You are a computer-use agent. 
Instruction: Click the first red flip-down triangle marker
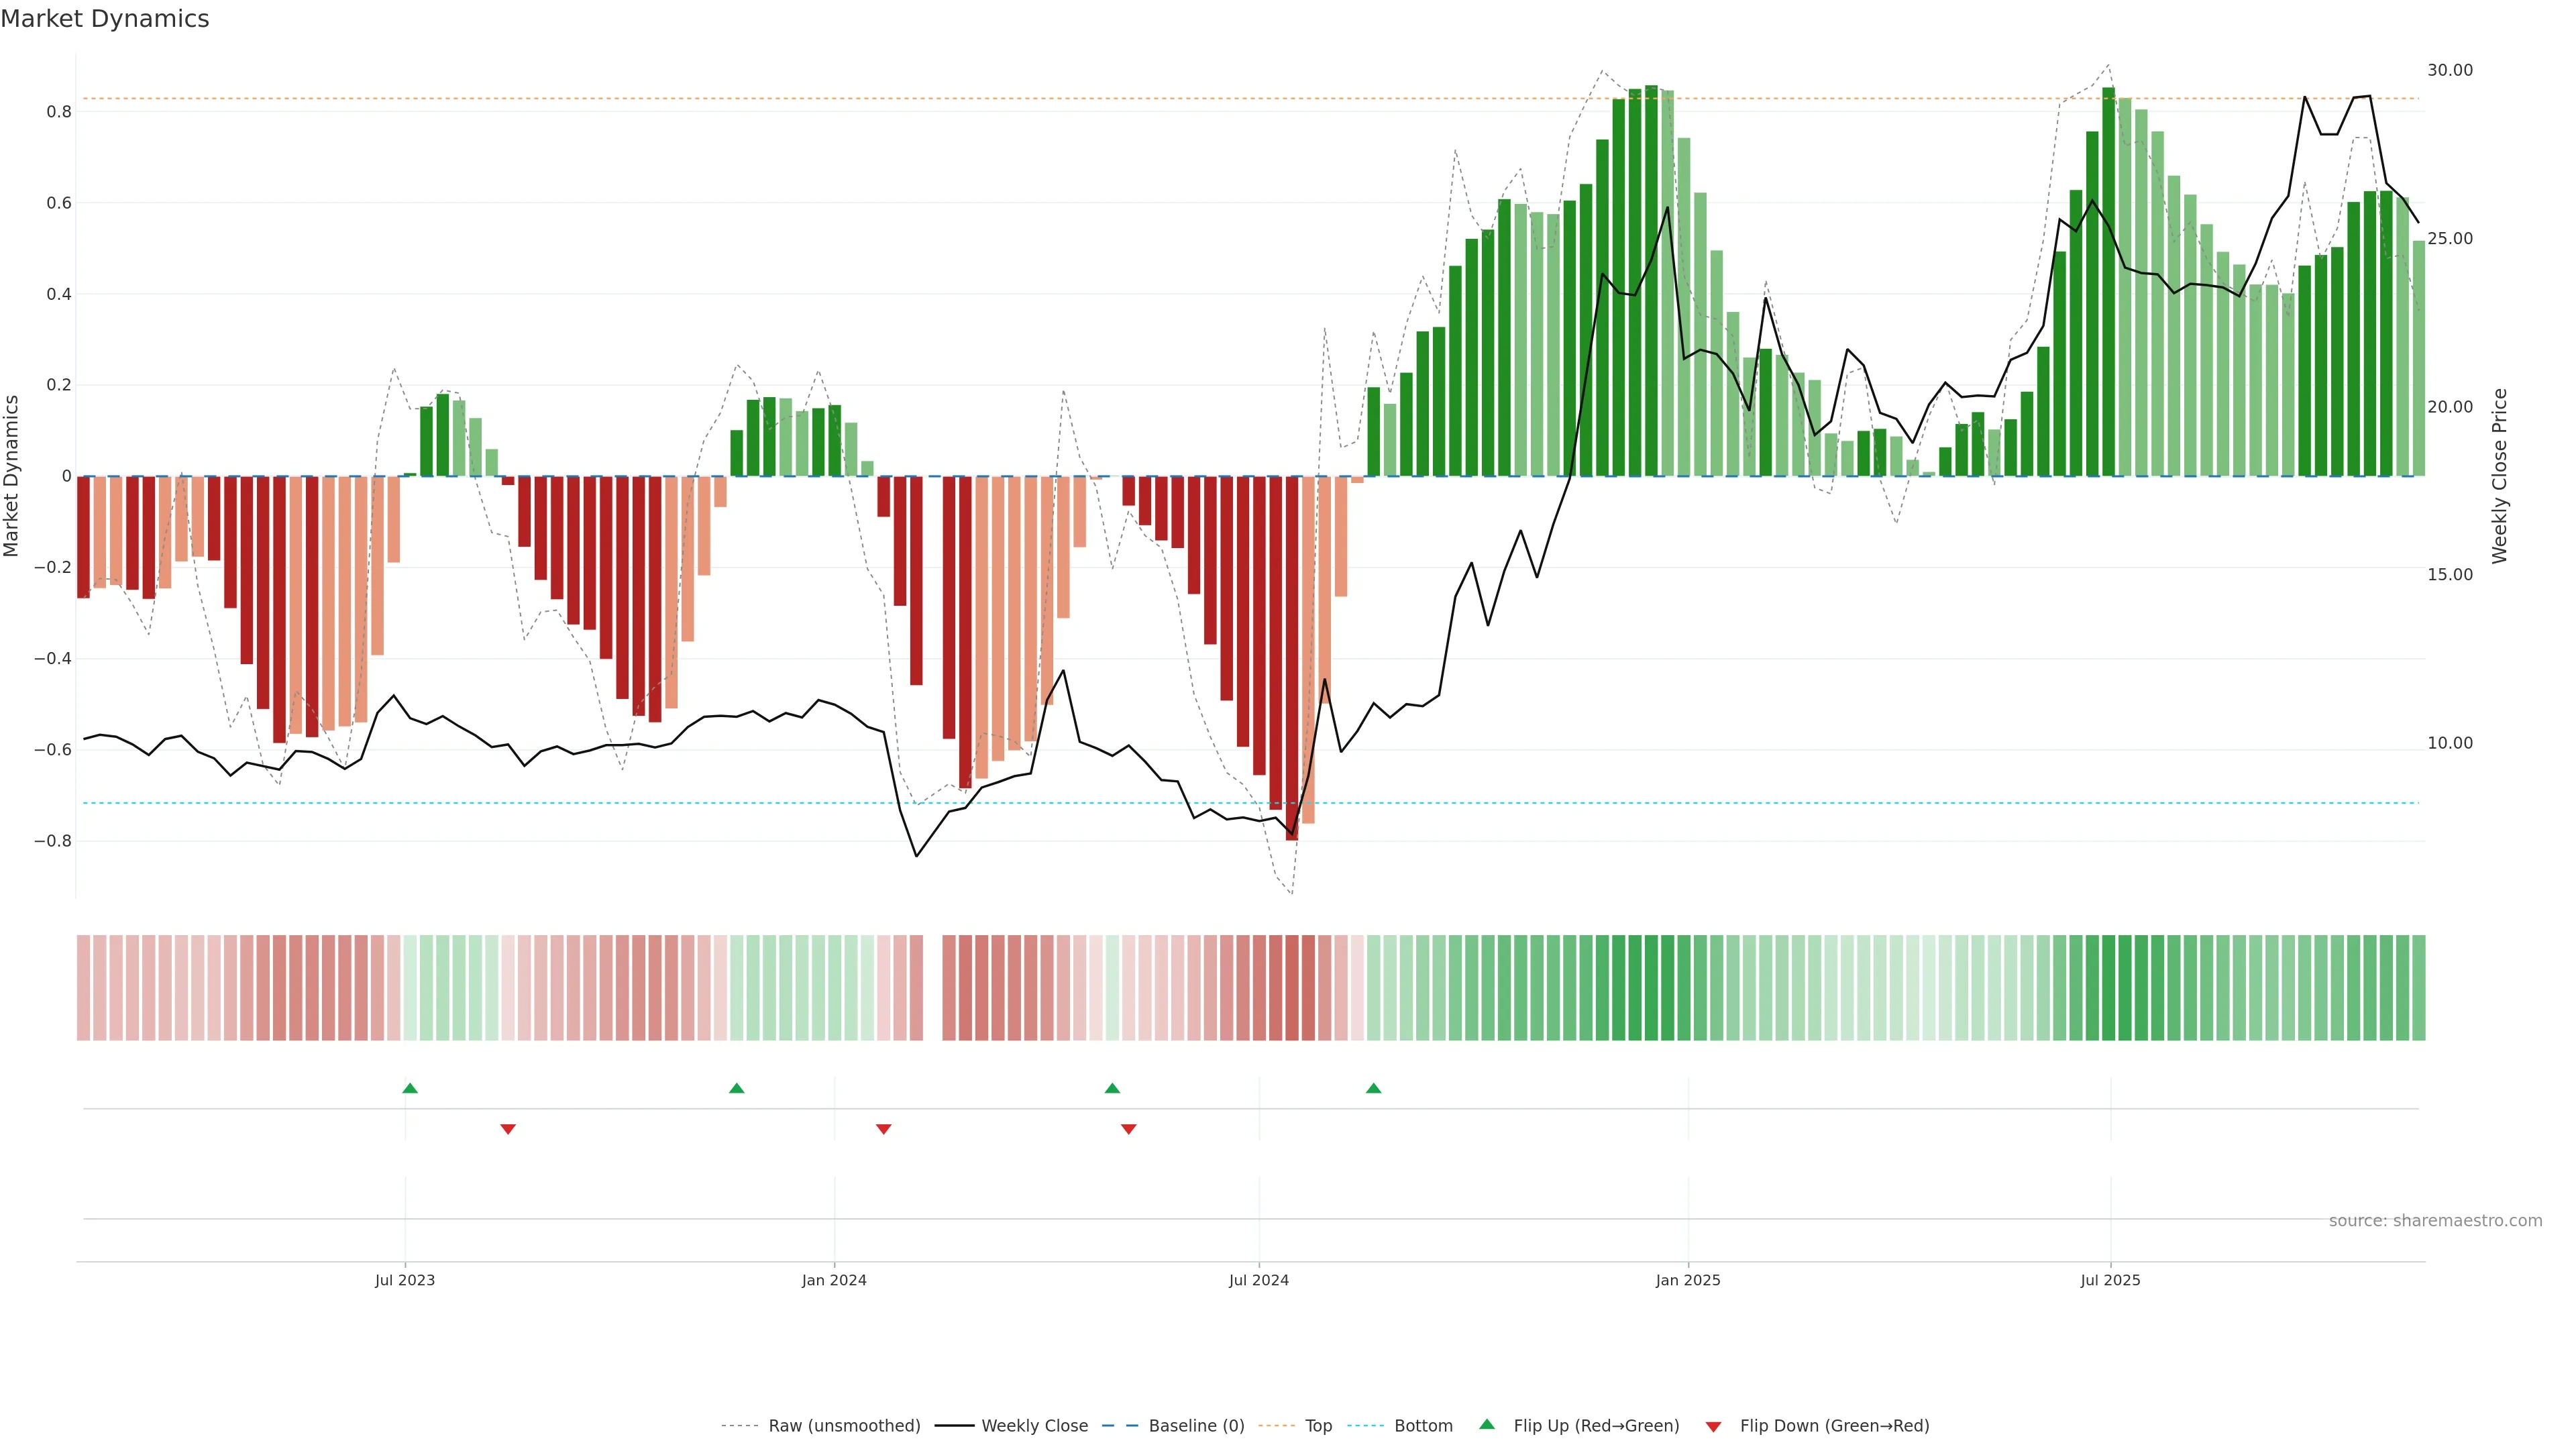tap(508, 1129)
